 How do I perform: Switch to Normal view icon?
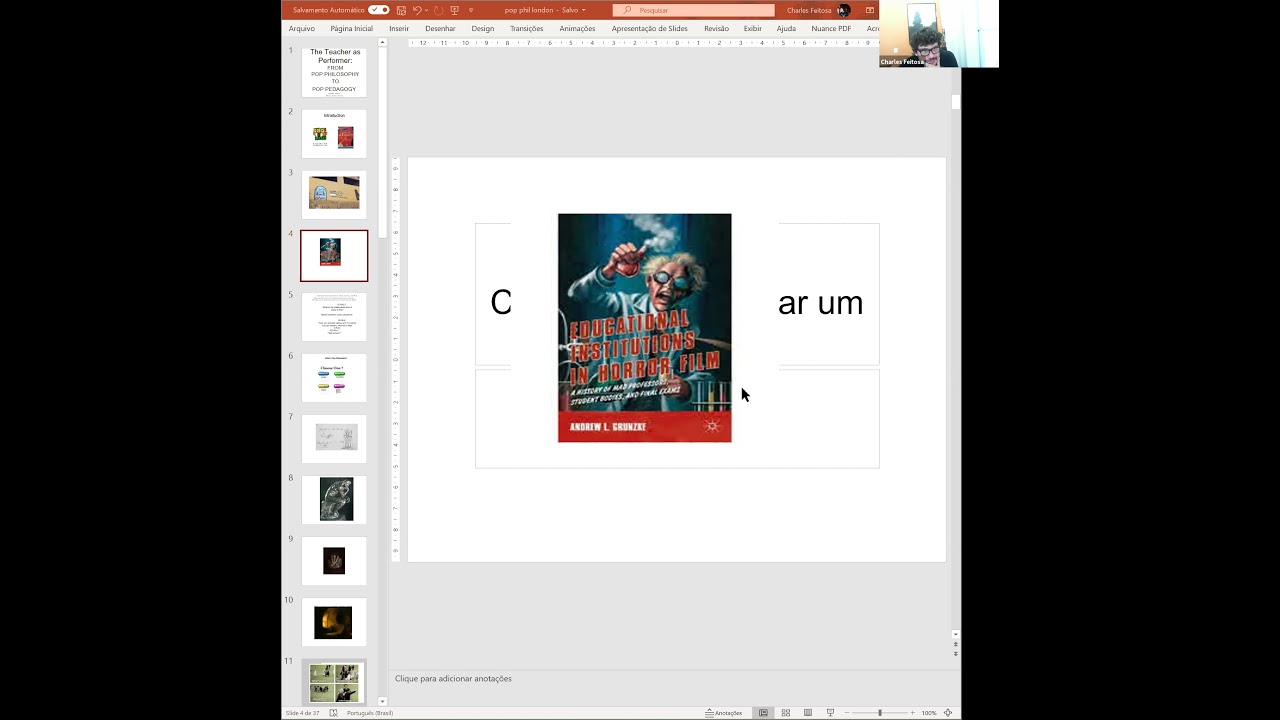click(x=763, y=713)
